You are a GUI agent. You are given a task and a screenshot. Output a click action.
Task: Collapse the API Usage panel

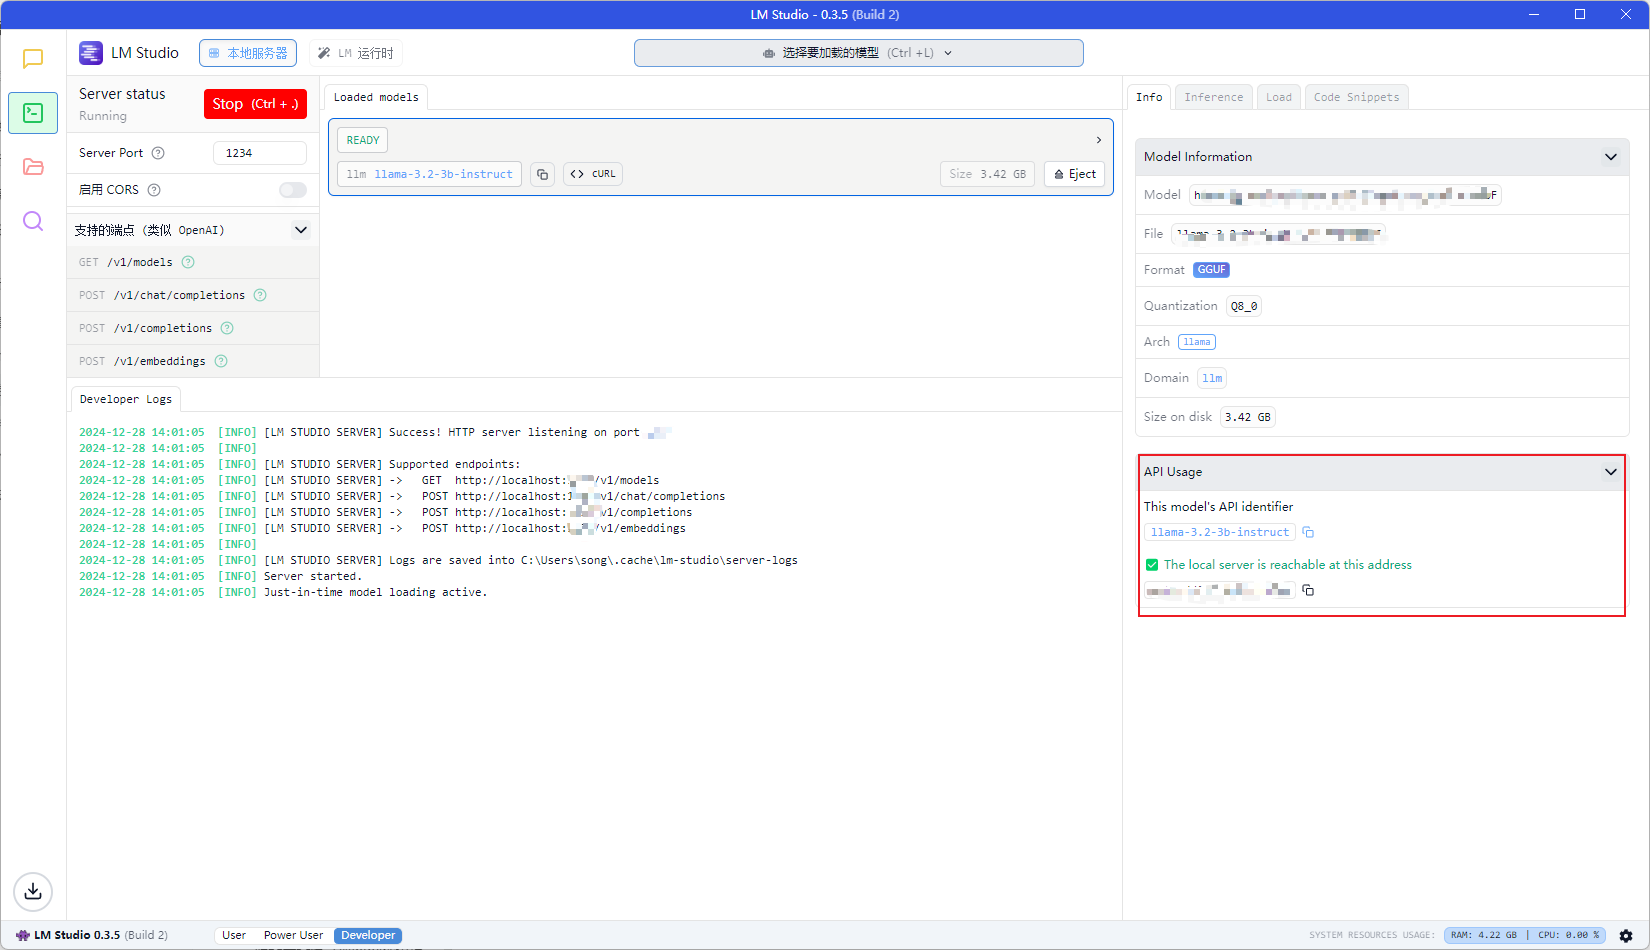point(1610,472)
